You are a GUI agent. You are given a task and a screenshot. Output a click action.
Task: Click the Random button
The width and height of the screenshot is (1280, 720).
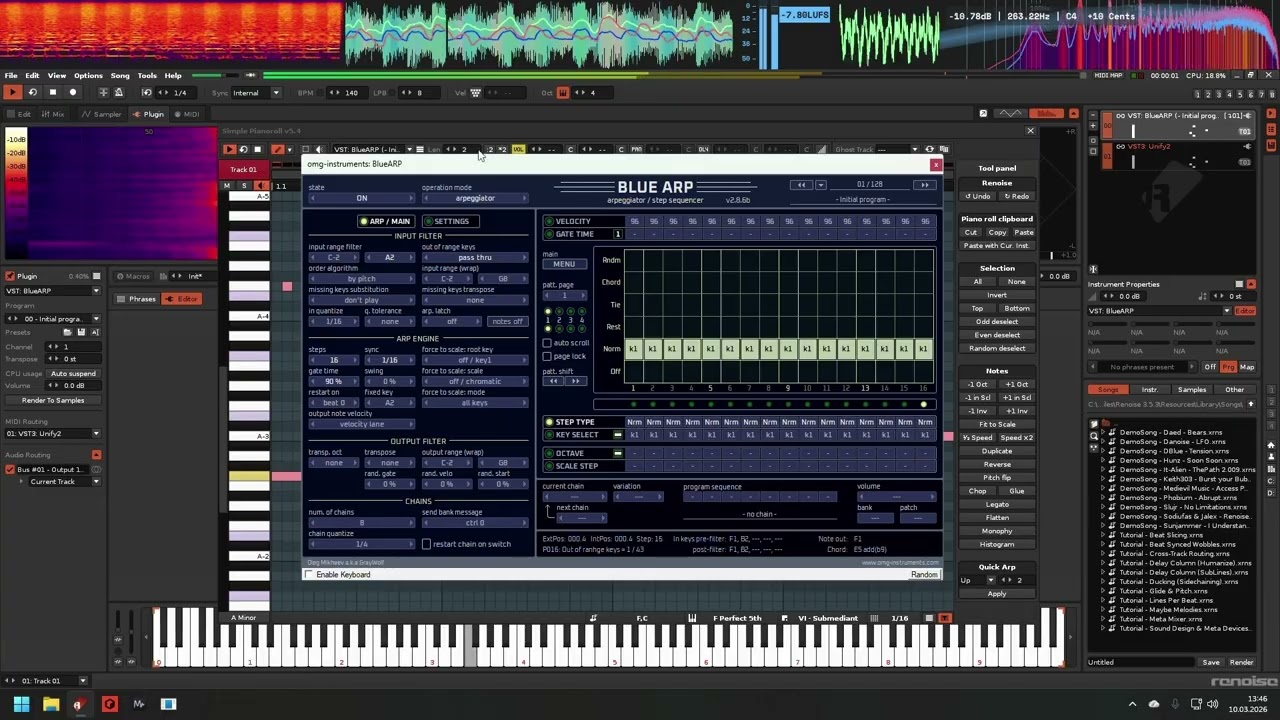pyautogui.click(x=924, y=575)
